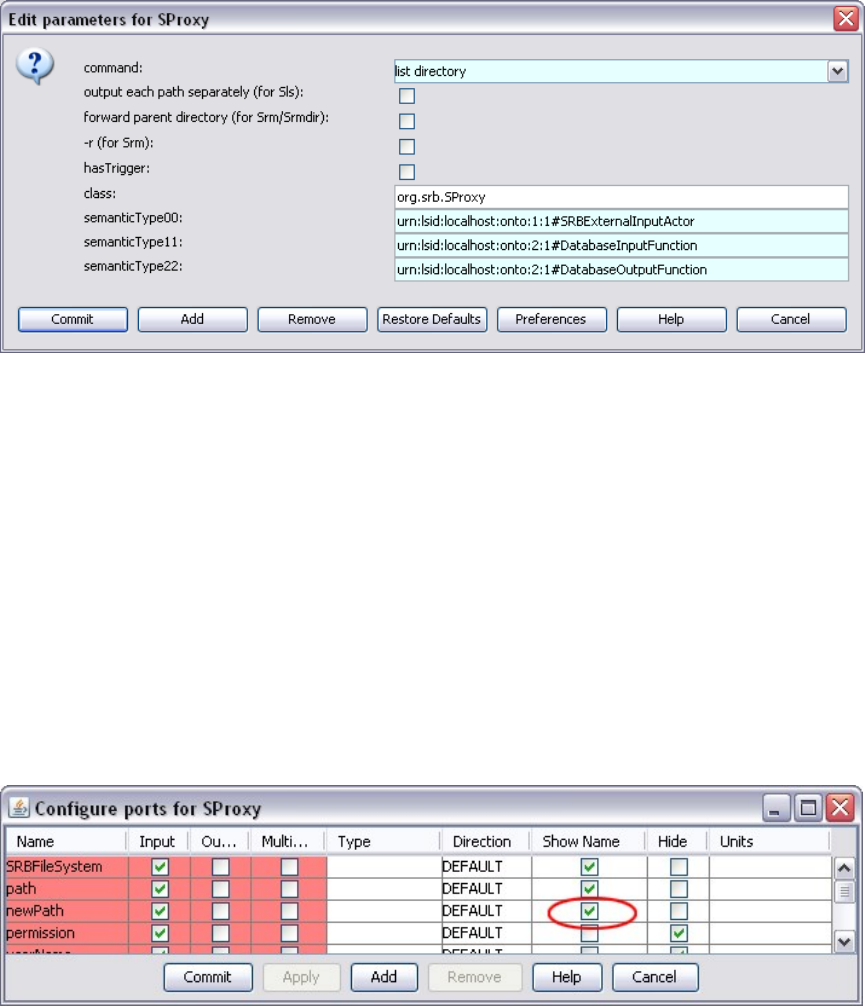Check the -r (for Srm) checkbox
865x1006 pixels.
[x=407, y=147]
